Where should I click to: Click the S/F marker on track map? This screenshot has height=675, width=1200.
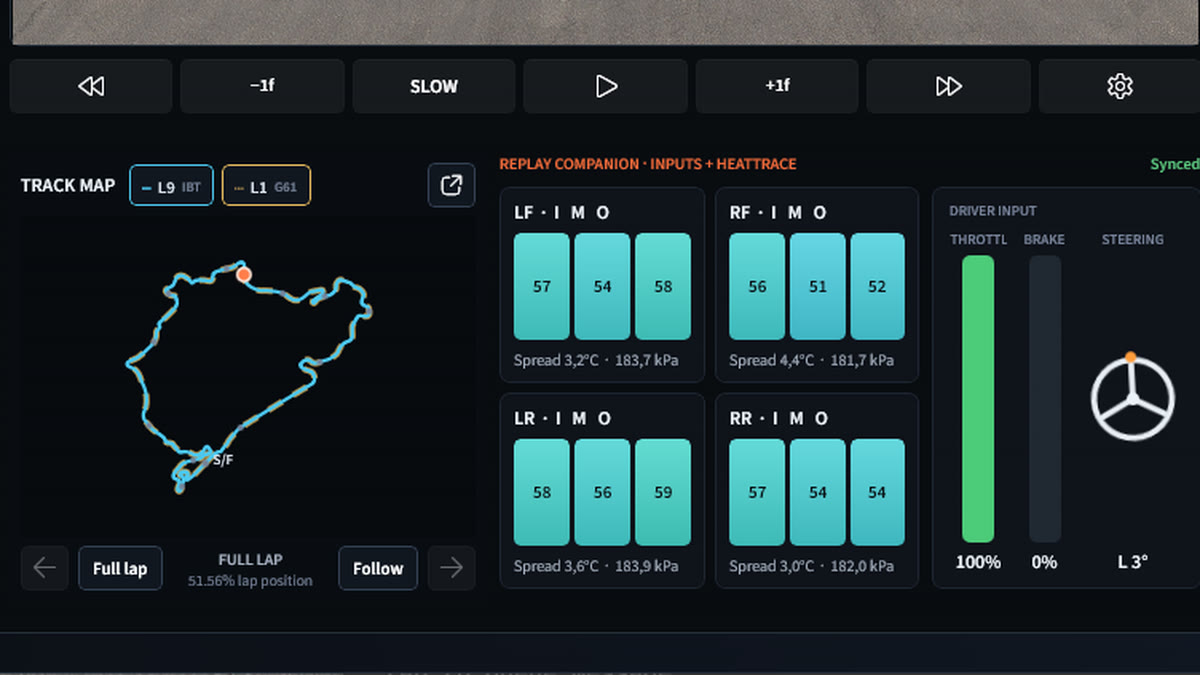(223, 460)
